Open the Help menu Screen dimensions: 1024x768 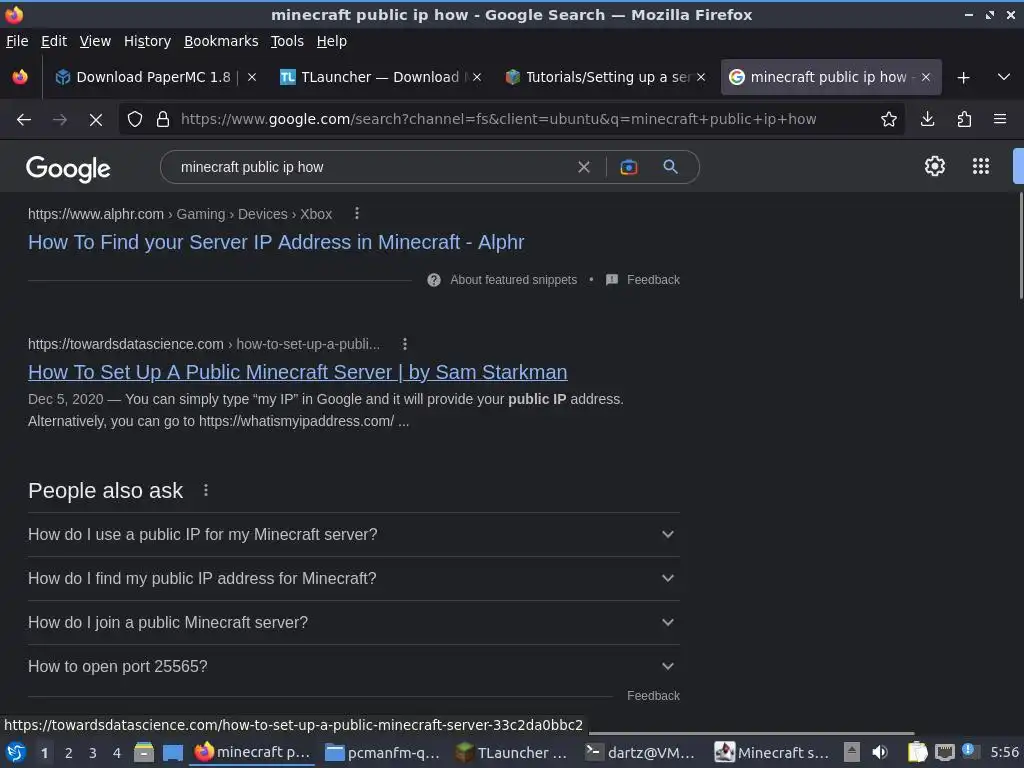331,41
